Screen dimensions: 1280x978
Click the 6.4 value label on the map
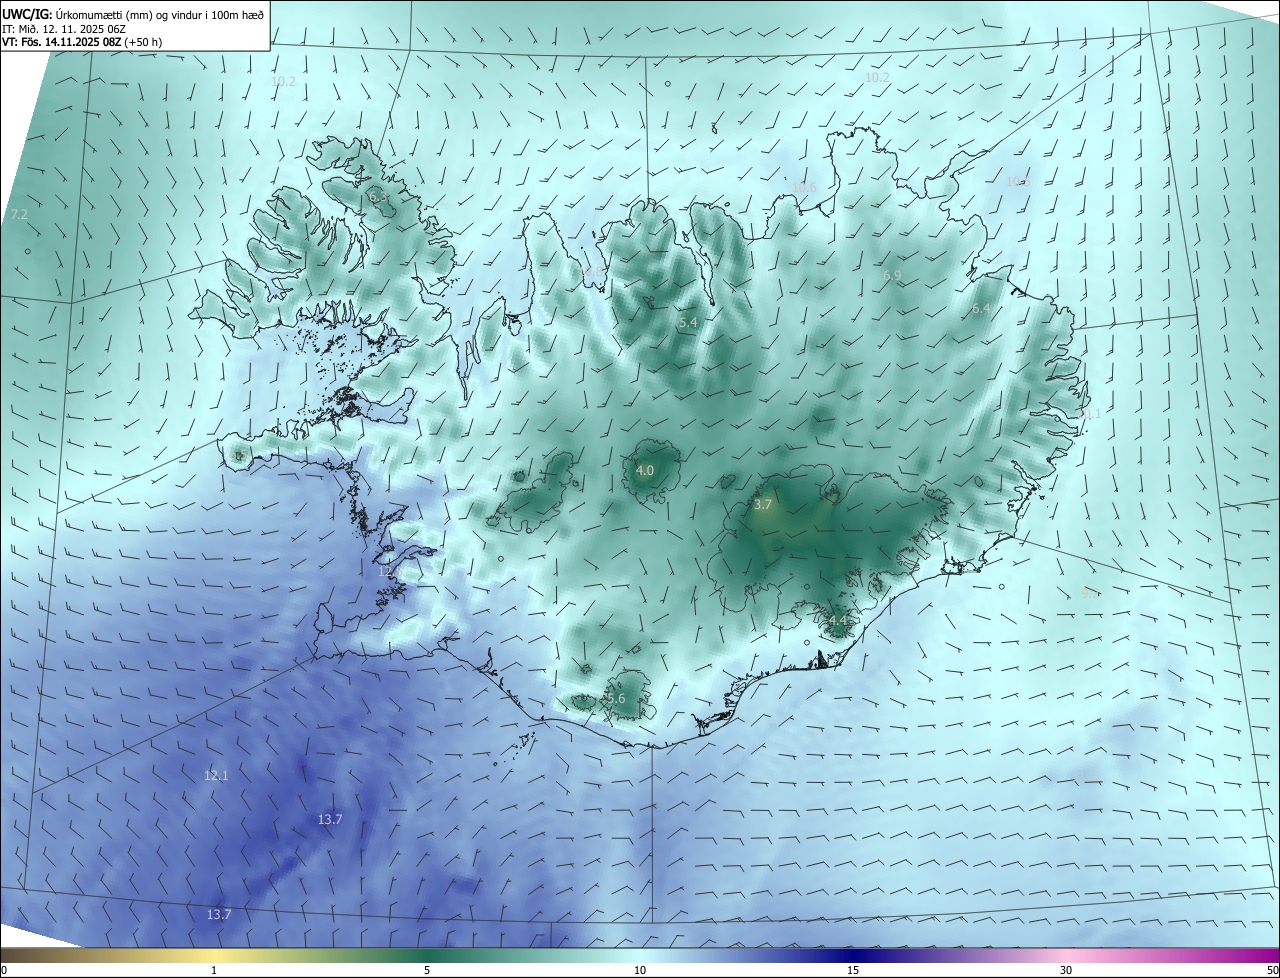coord(981,309)
